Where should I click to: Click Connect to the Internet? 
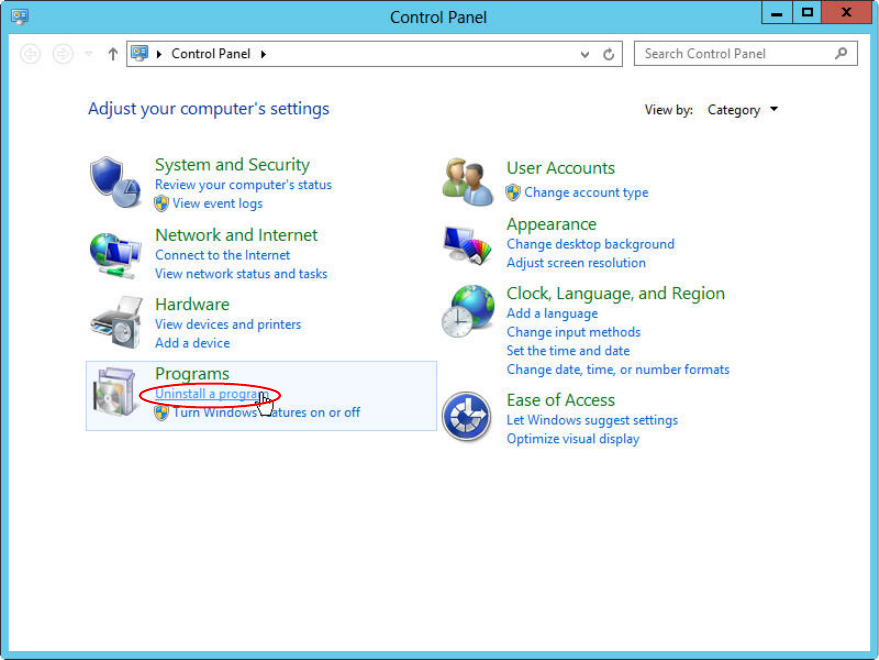coord(223,255)
